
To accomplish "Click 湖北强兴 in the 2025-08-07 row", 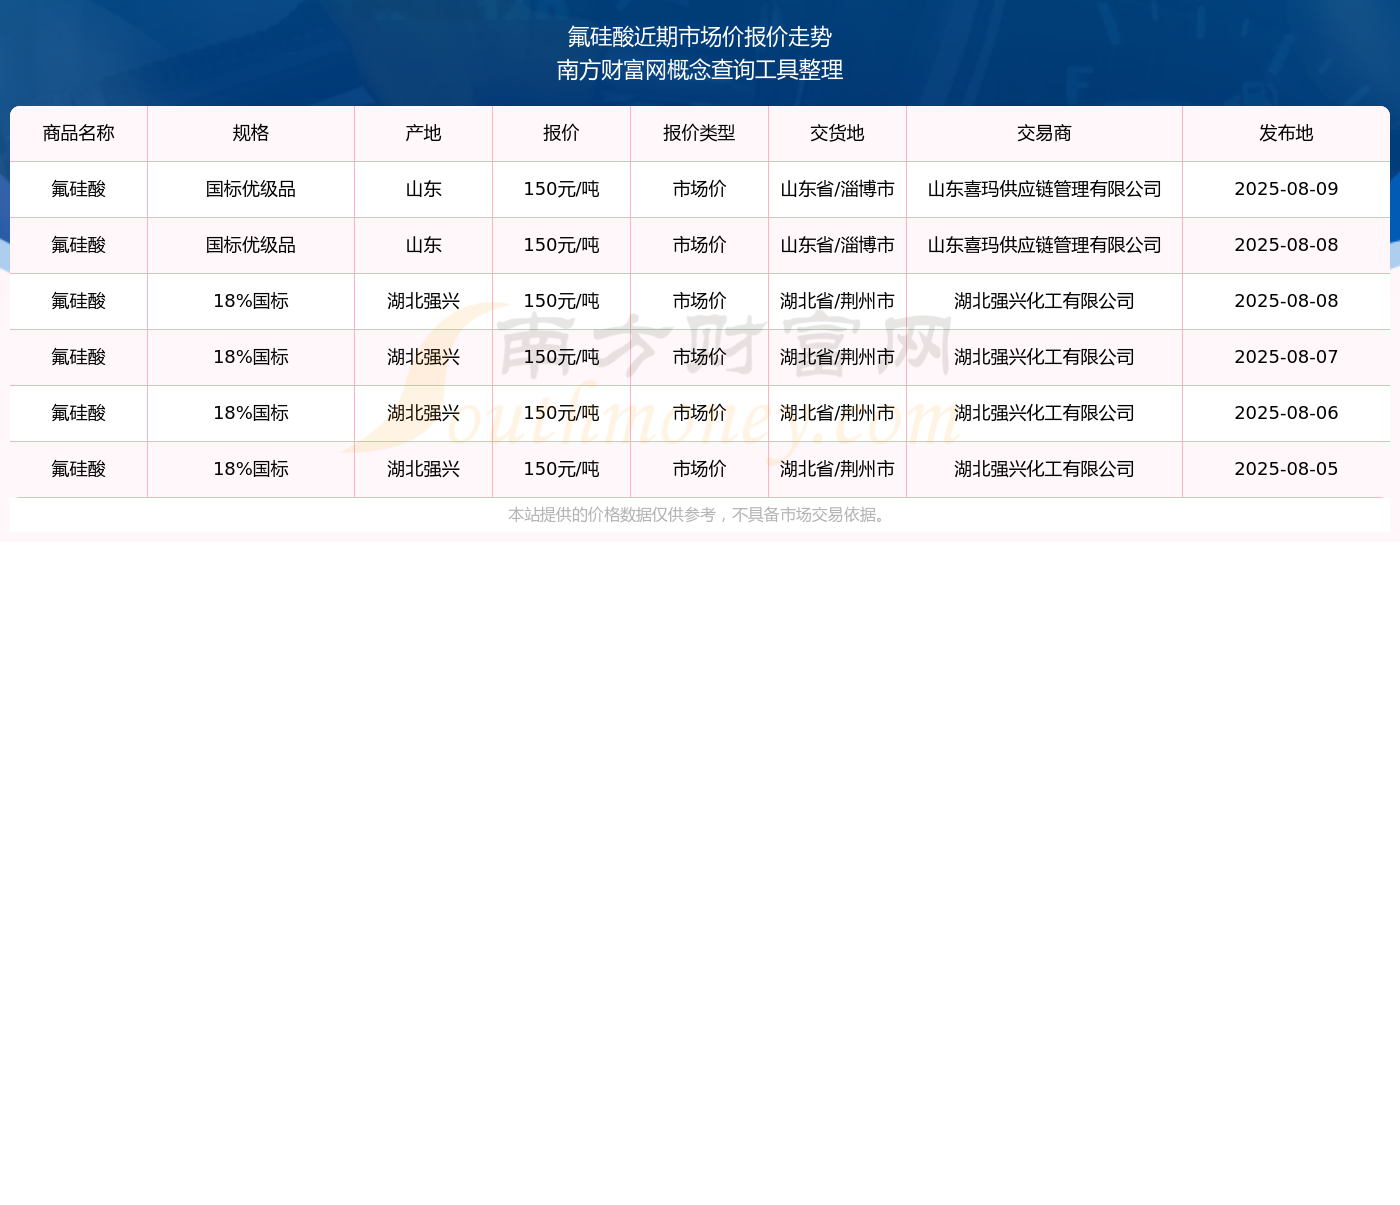I will 424,357.
